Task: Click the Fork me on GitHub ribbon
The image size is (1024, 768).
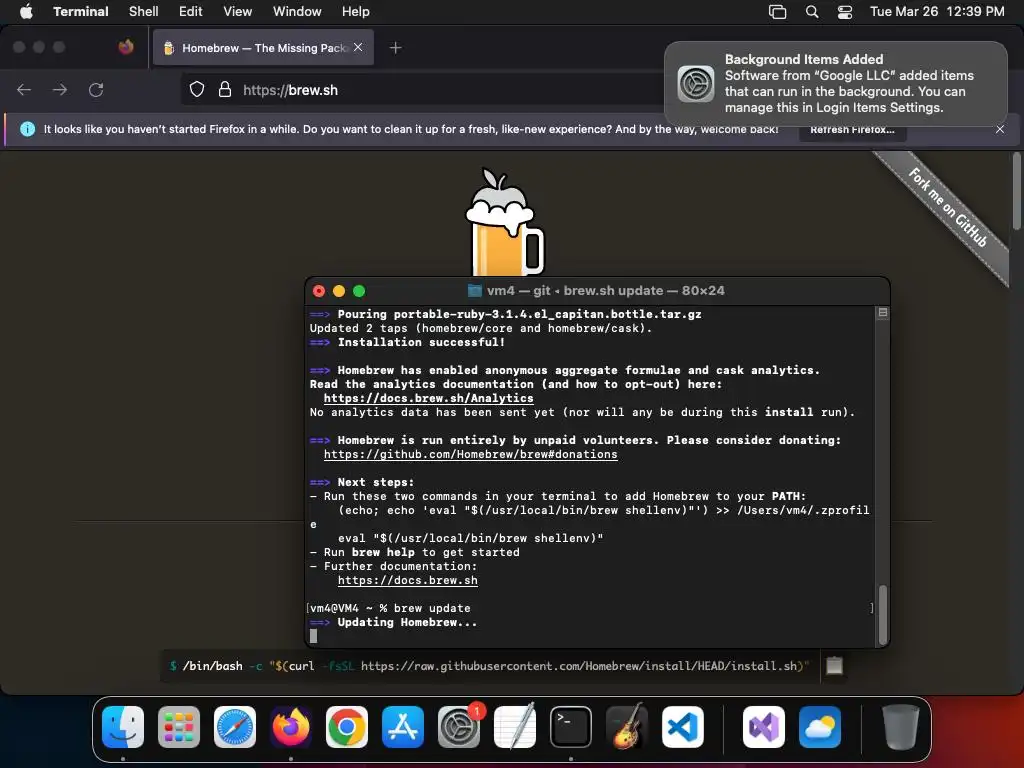Action: pos(948,208)
